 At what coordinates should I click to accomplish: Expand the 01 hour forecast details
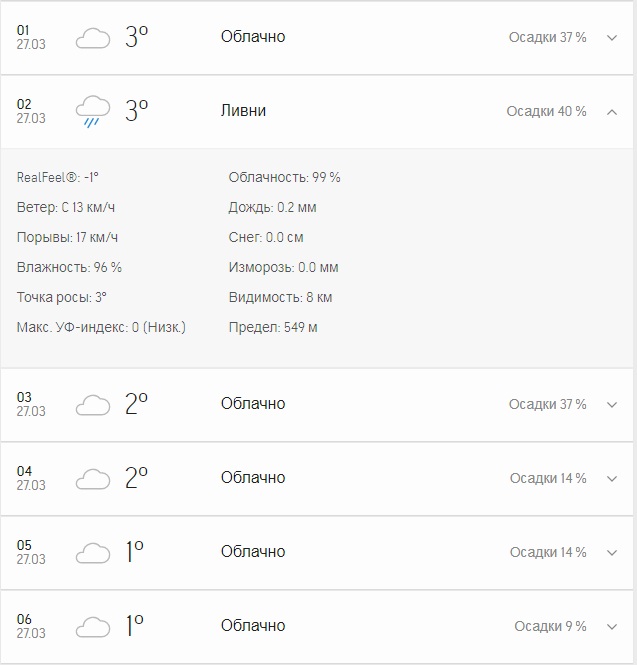pos(612,38)
